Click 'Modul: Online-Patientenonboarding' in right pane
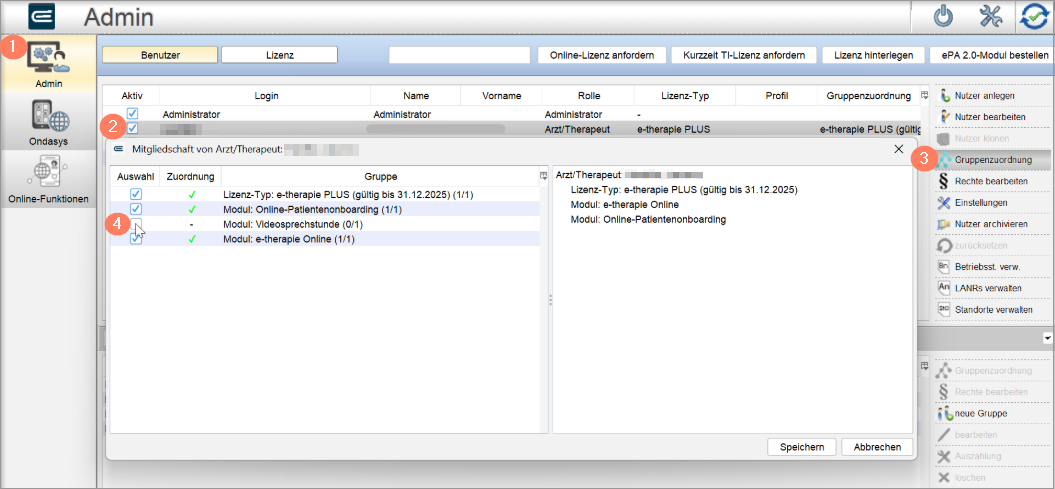1055x489 pixels. 648,219
